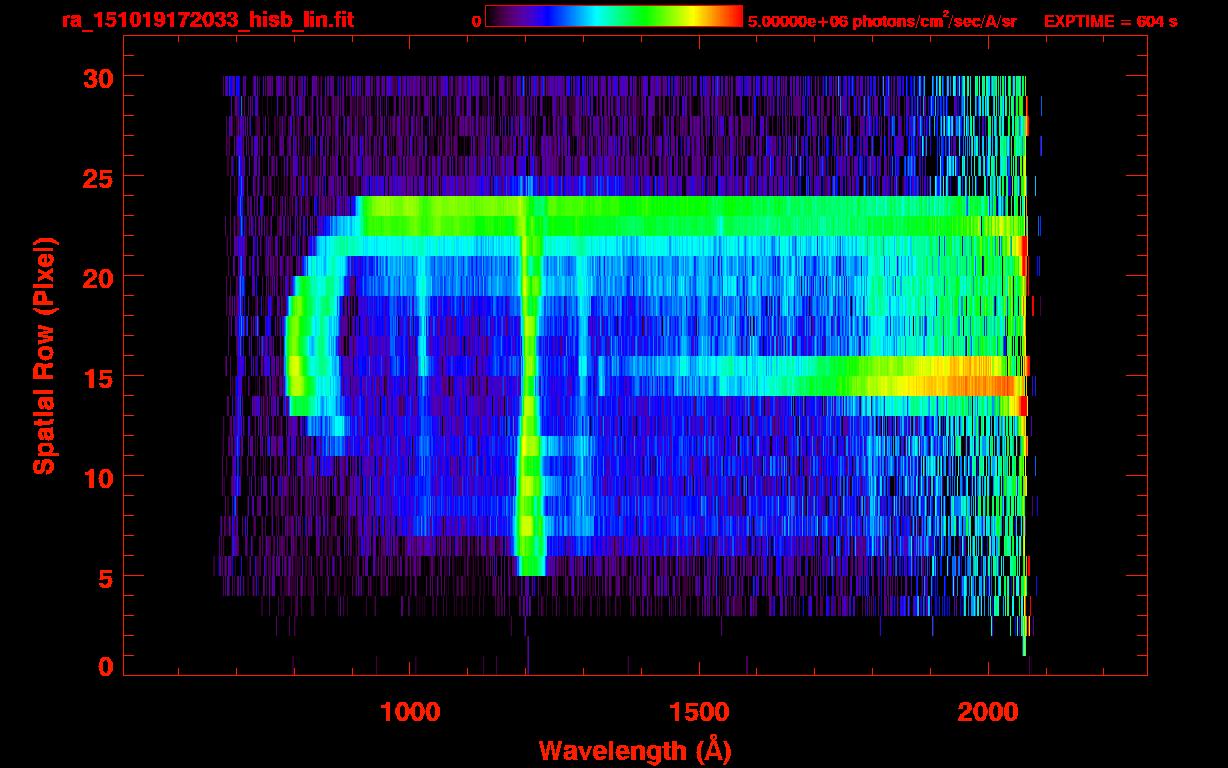Click the orange band near row 15
Image resolution: width=1228 pixels, height=768 pixels.
pyautogui.click(x=960, y=385)
